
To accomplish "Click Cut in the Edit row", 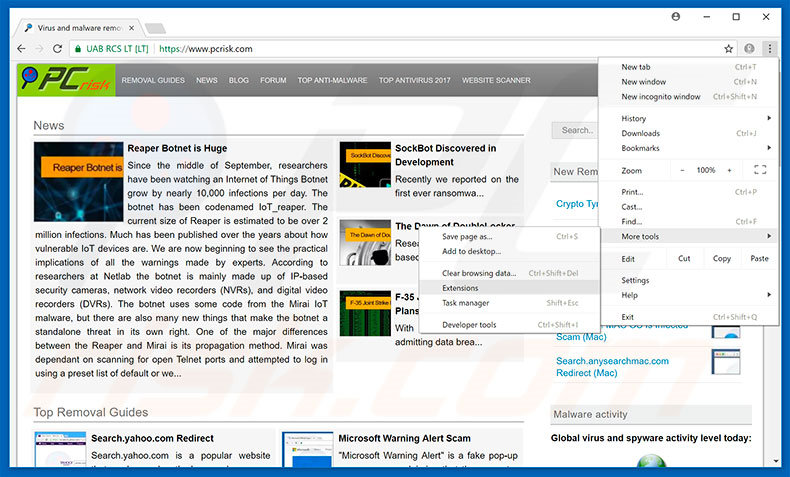I will point(684,258).
